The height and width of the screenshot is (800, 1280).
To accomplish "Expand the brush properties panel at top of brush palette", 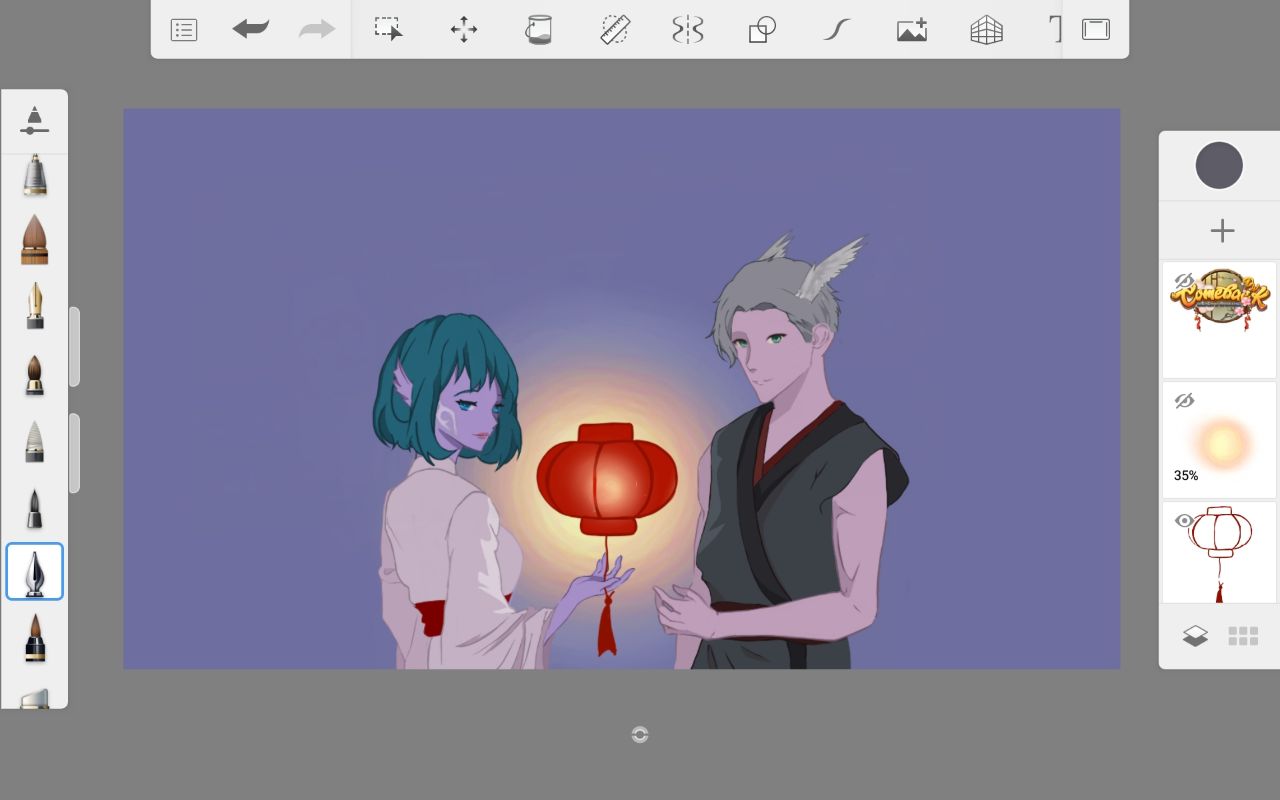I will (x=35, y=121).
